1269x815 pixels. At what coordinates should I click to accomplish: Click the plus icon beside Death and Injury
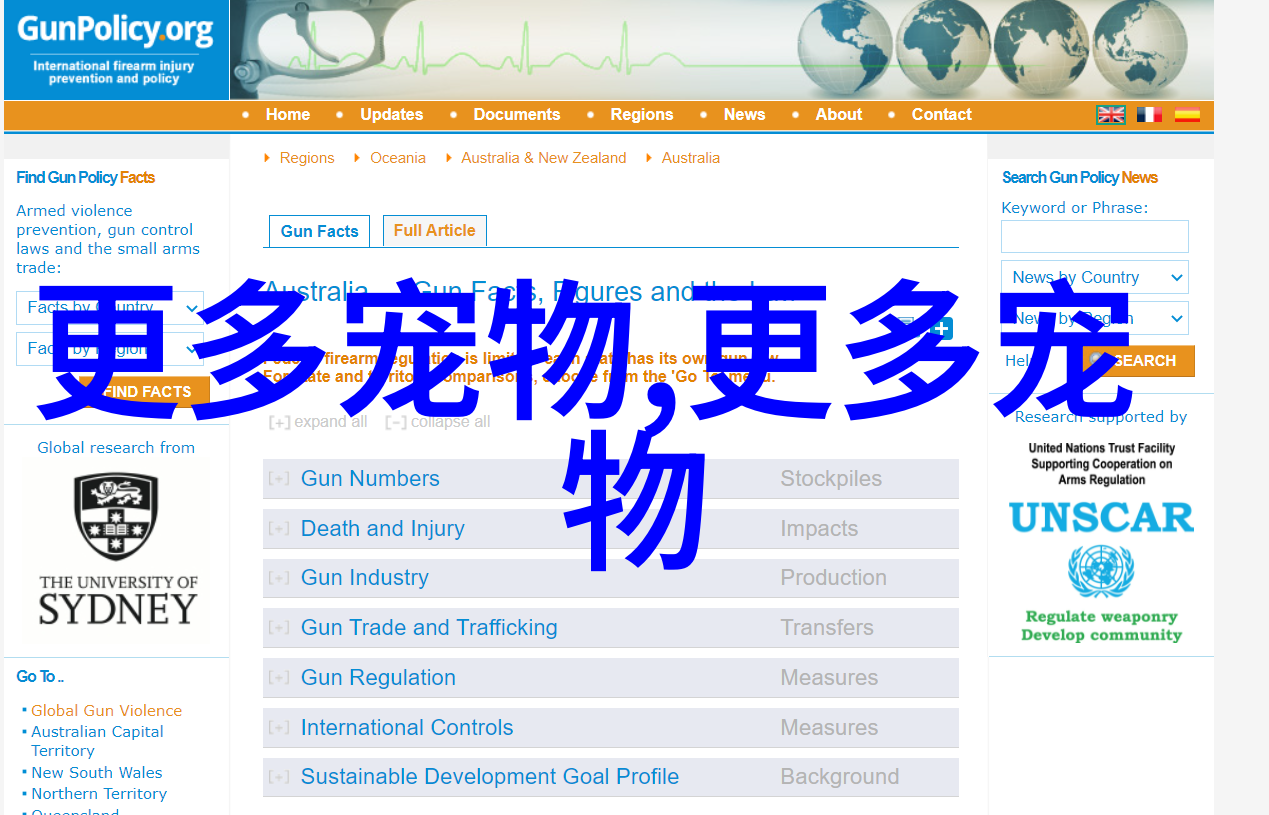279,529
